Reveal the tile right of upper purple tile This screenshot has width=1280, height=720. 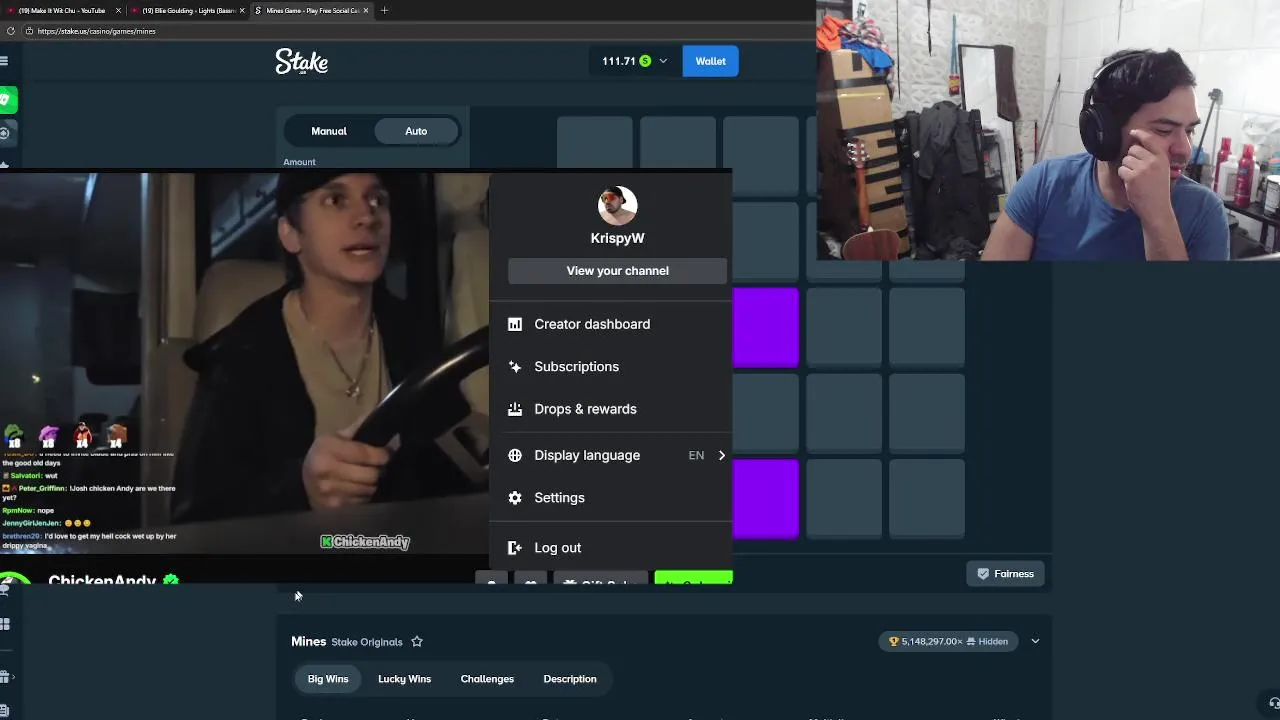844,327
